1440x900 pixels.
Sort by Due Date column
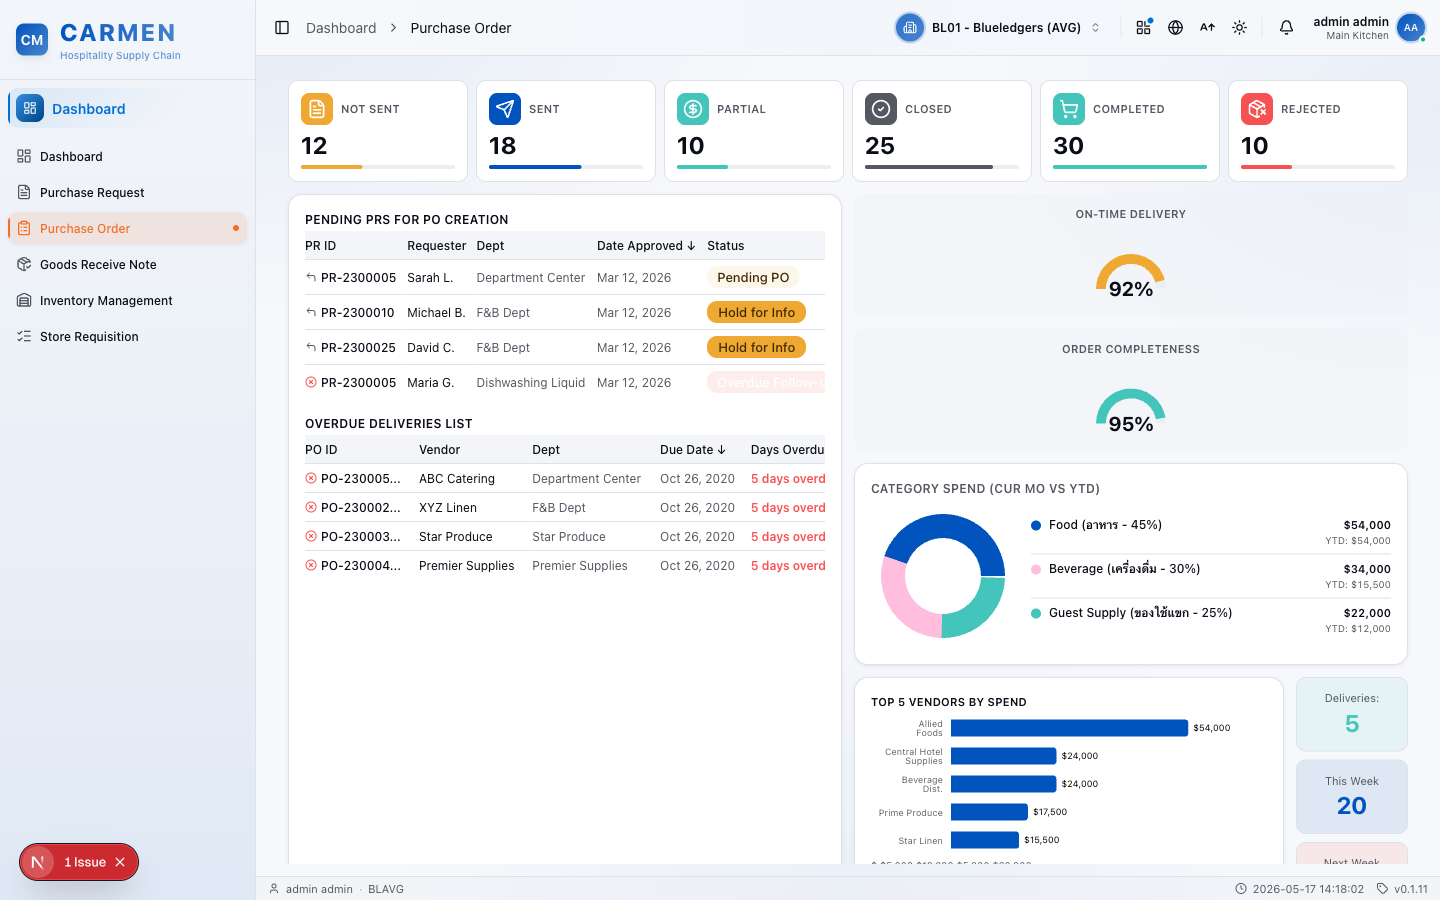tap(693, 450)
